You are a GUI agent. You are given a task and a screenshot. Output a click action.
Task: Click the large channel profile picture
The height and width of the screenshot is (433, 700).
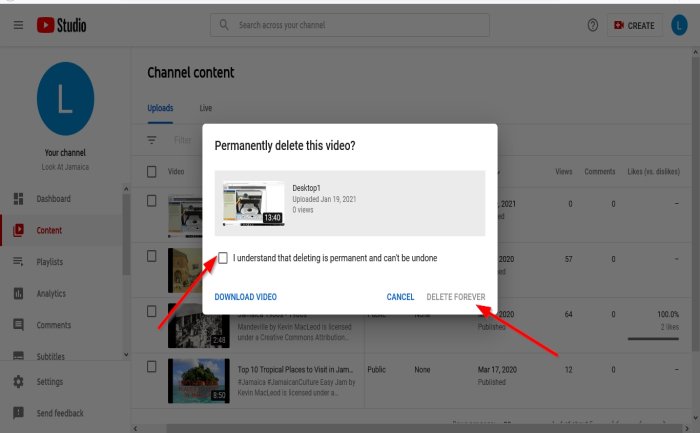65,99
